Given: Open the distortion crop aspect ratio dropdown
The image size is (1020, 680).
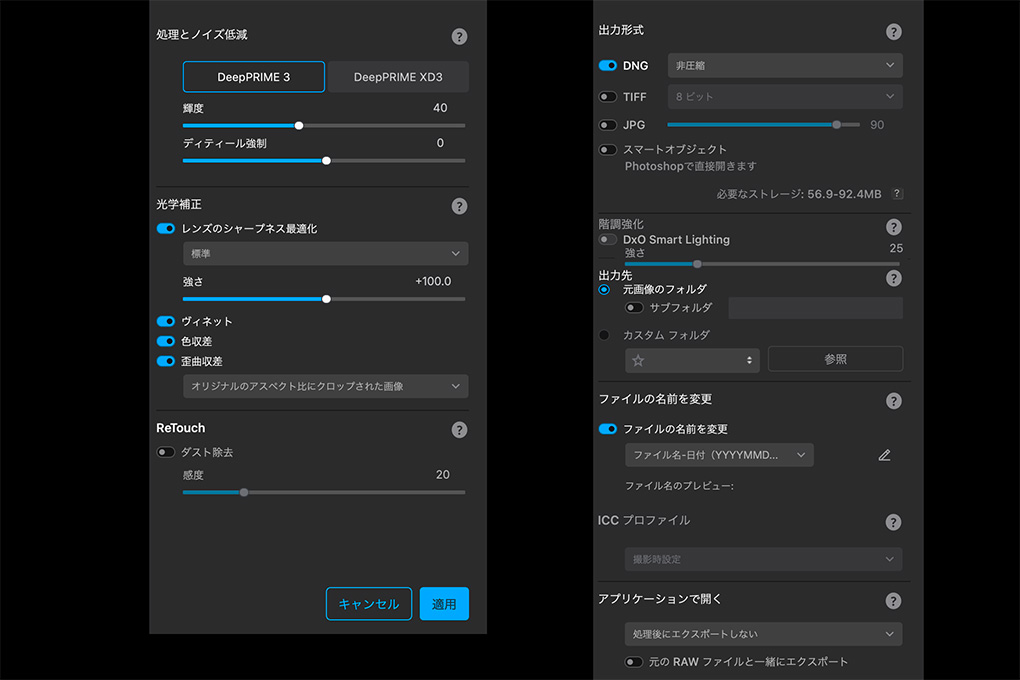Looking at the screenshot, I should (325, 386).
